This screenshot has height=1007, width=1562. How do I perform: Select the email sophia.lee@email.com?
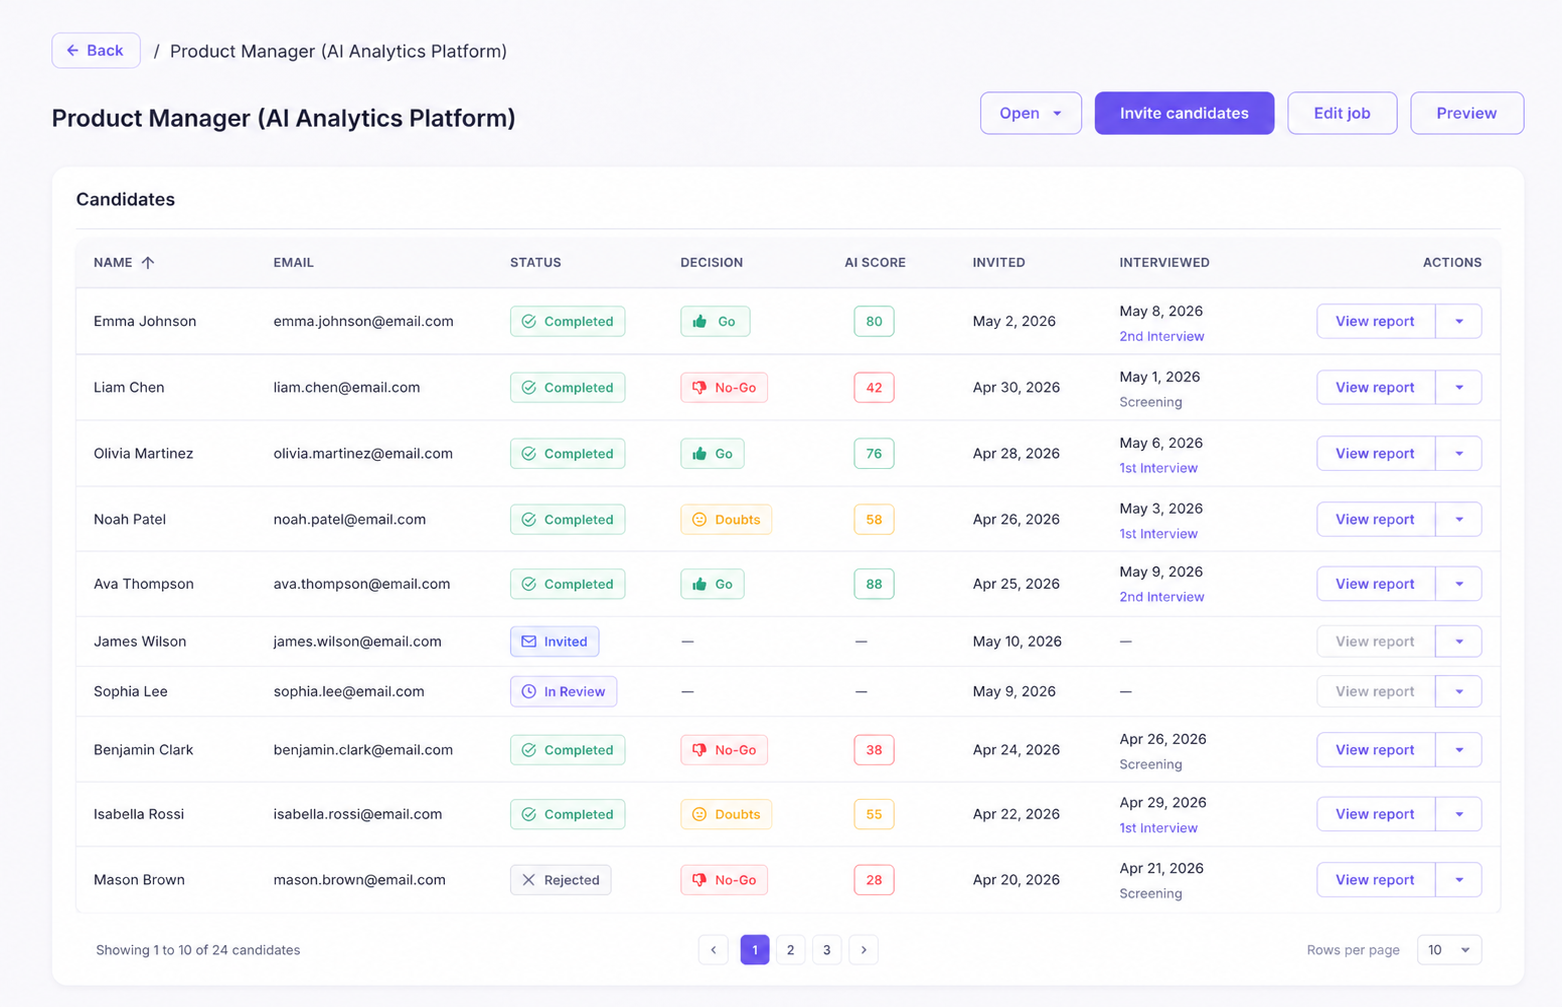[349, 692]
